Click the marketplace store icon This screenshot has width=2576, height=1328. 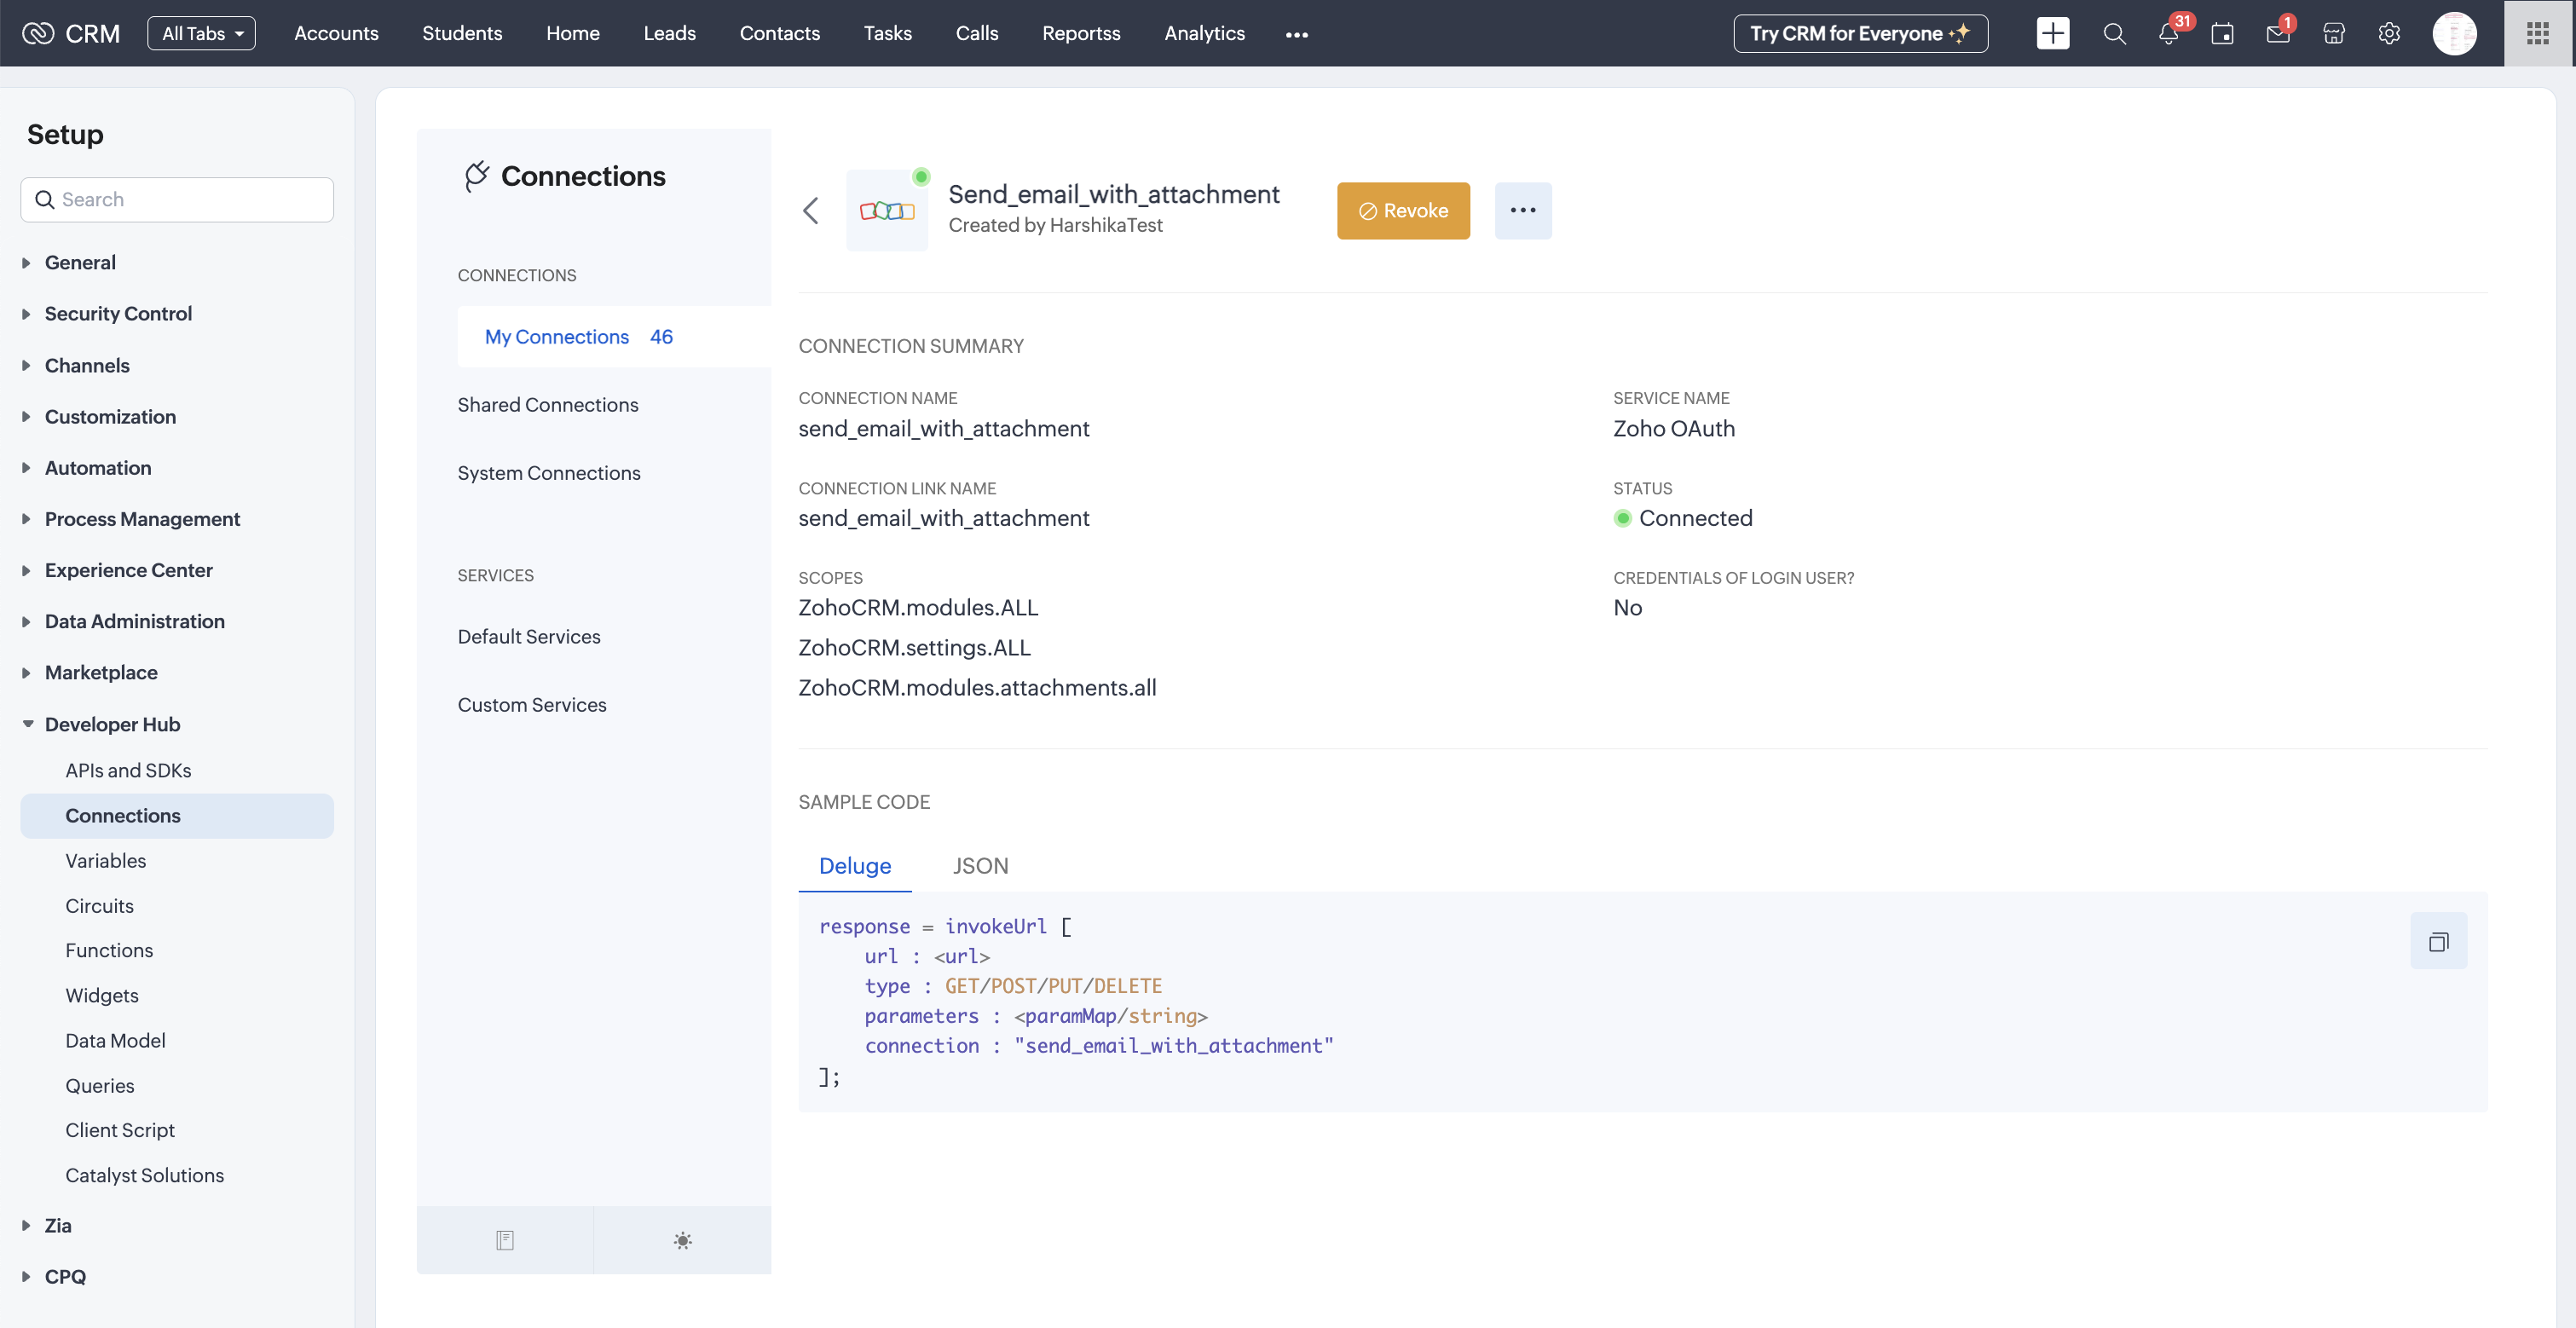pos(2333,34)
